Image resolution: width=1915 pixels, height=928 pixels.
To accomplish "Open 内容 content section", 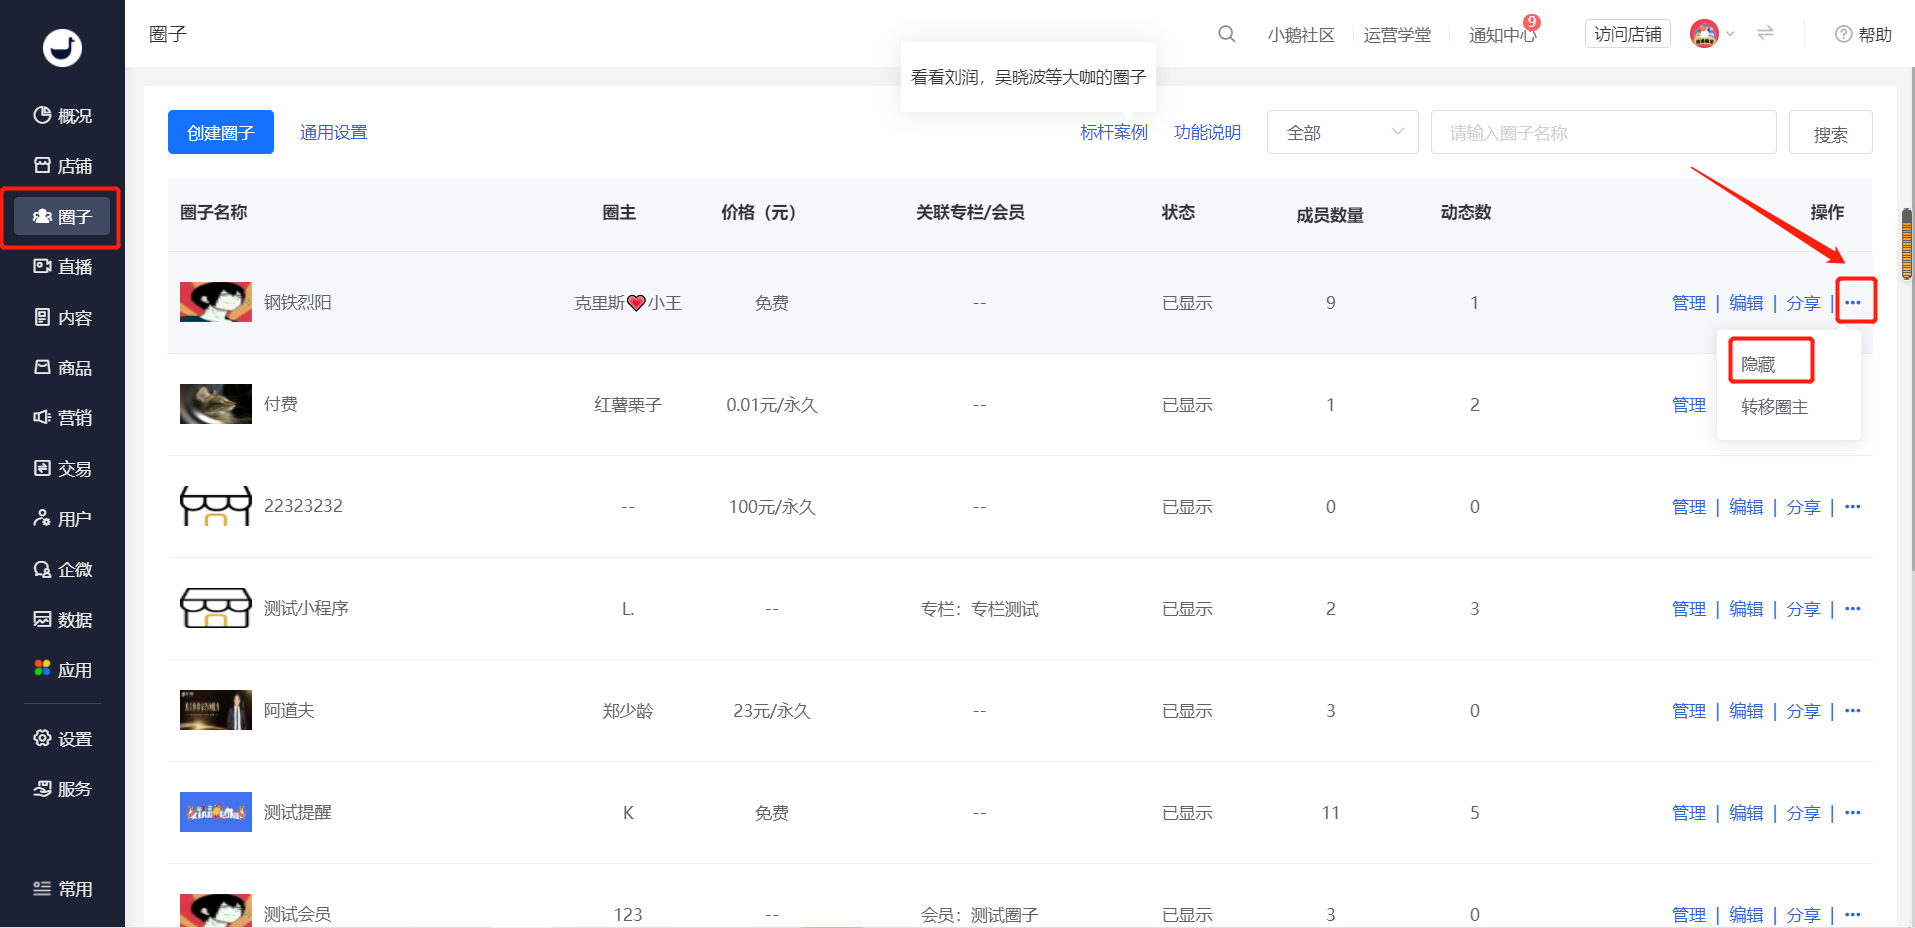I will pyautogui.click(x=62, y=318).
